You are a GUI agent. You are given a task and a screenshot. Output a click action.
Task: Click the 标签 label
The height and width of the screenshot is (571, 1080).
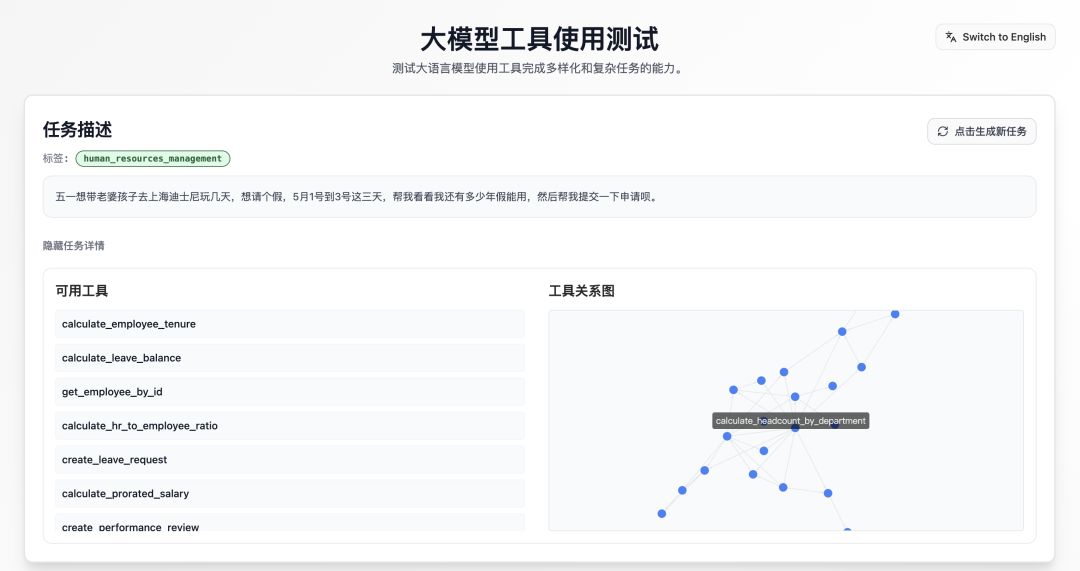[x=56, y=158]
